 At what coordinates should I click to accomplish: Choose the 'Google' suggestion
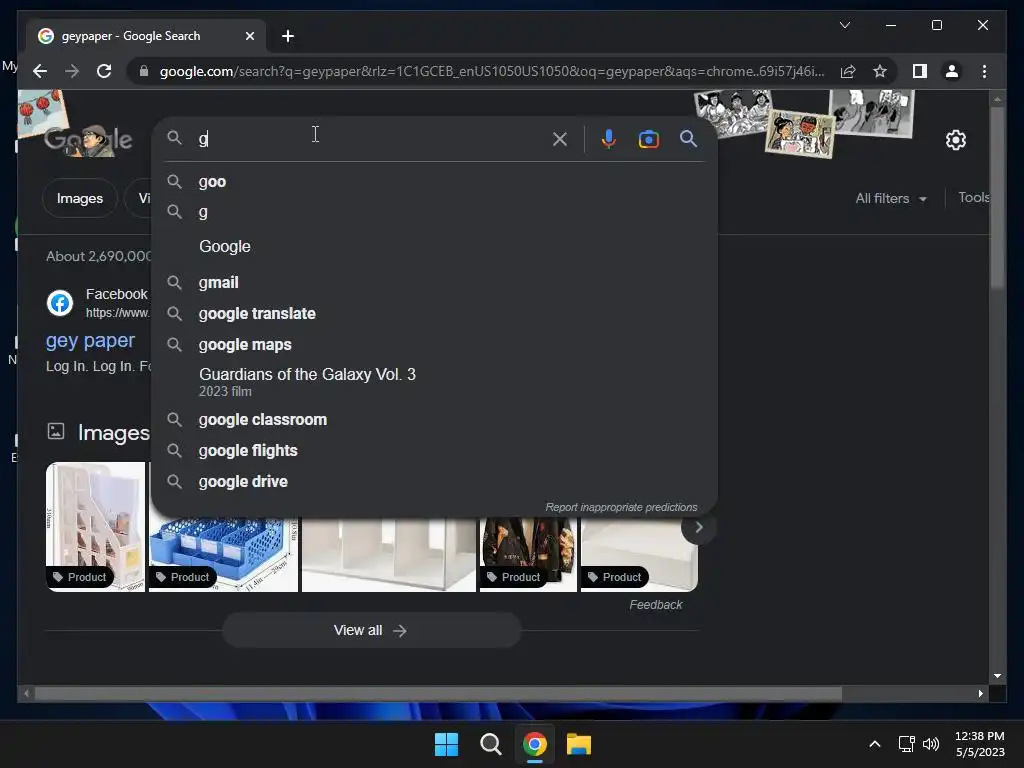434,246
